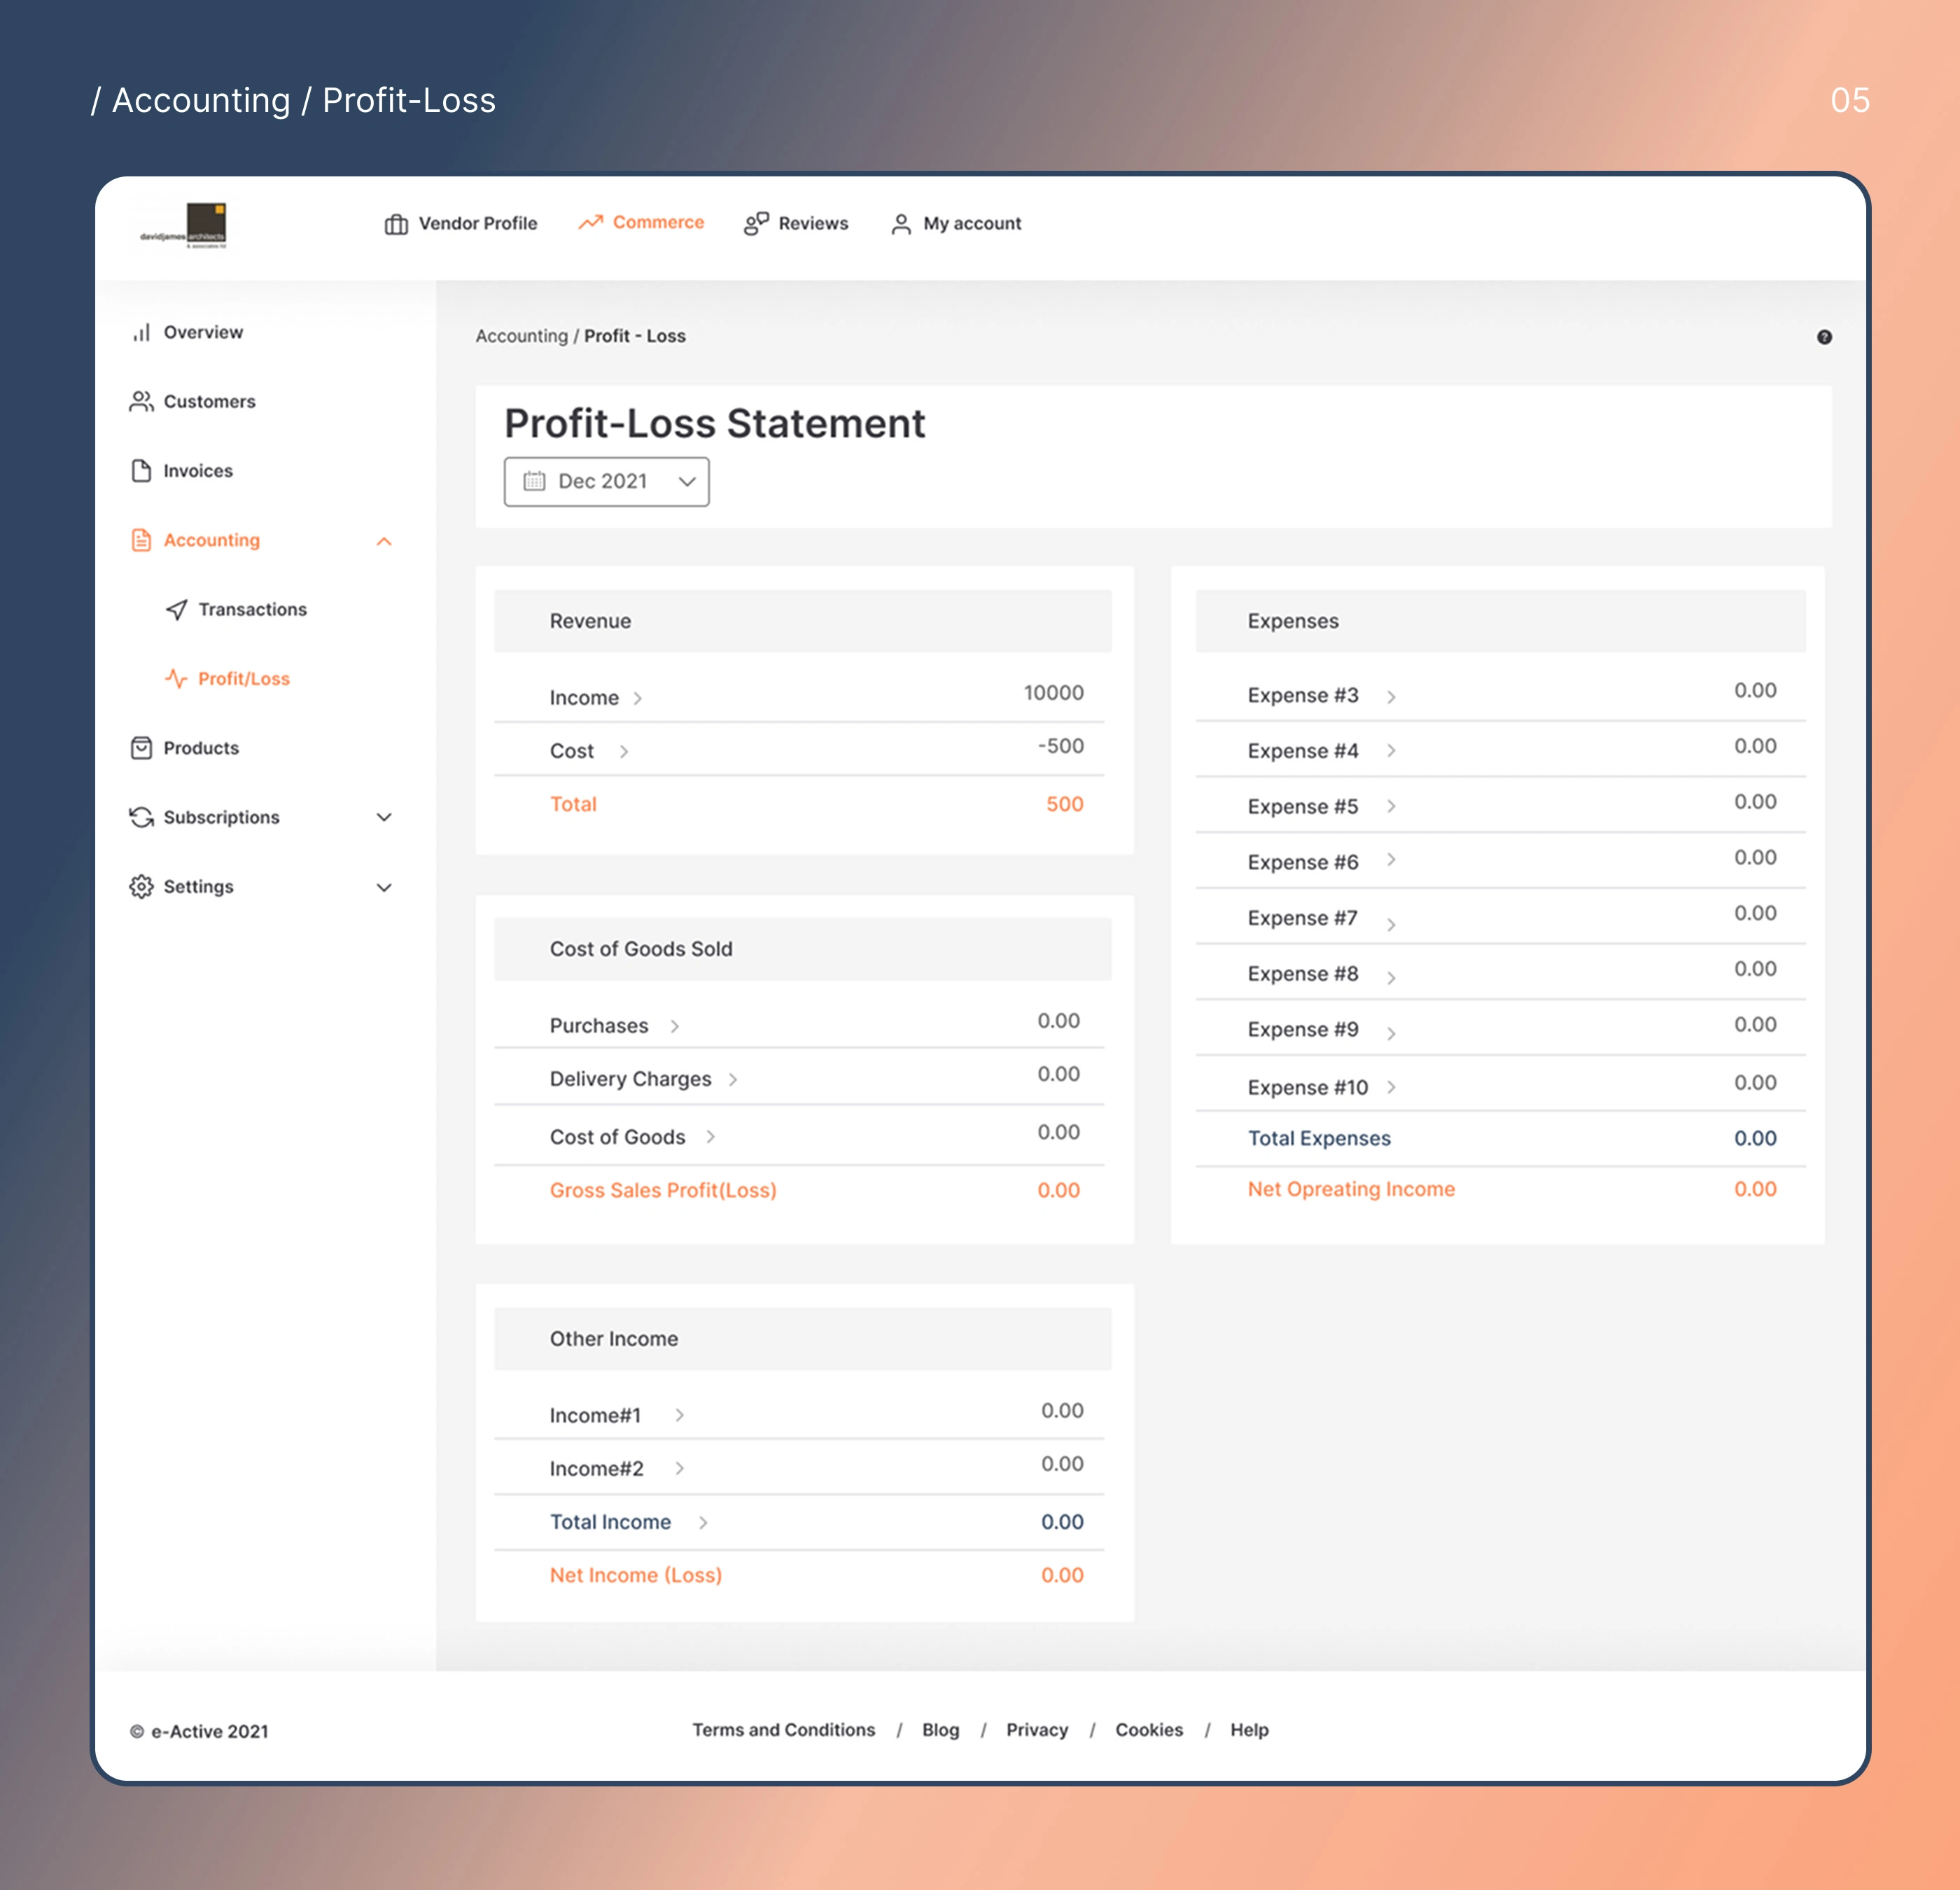This screenshot has width=1960, height=1890.
Task: Click the Customers people icon
Action: pos(141,401)
